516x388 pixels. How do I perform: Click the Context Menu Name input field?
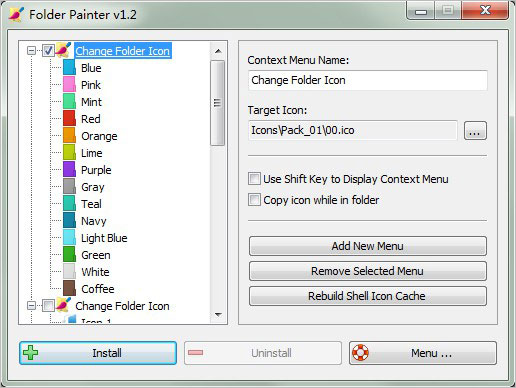tap(368, 80)
